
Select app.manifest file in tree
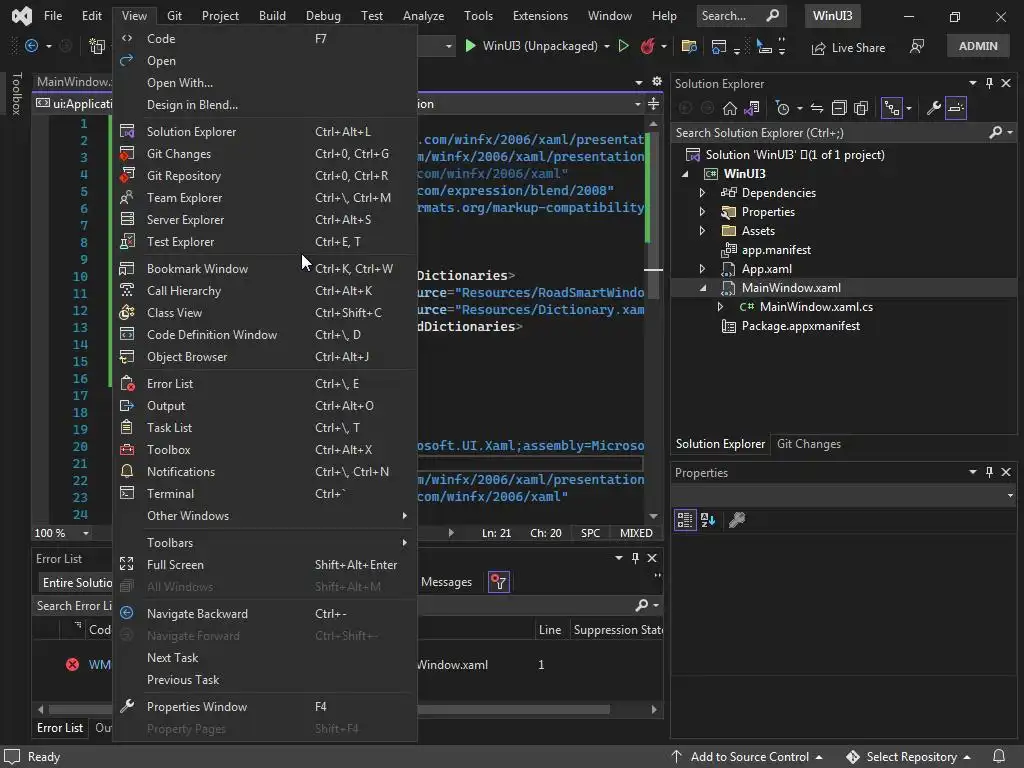pyautogui.click(x=776, y=250)
